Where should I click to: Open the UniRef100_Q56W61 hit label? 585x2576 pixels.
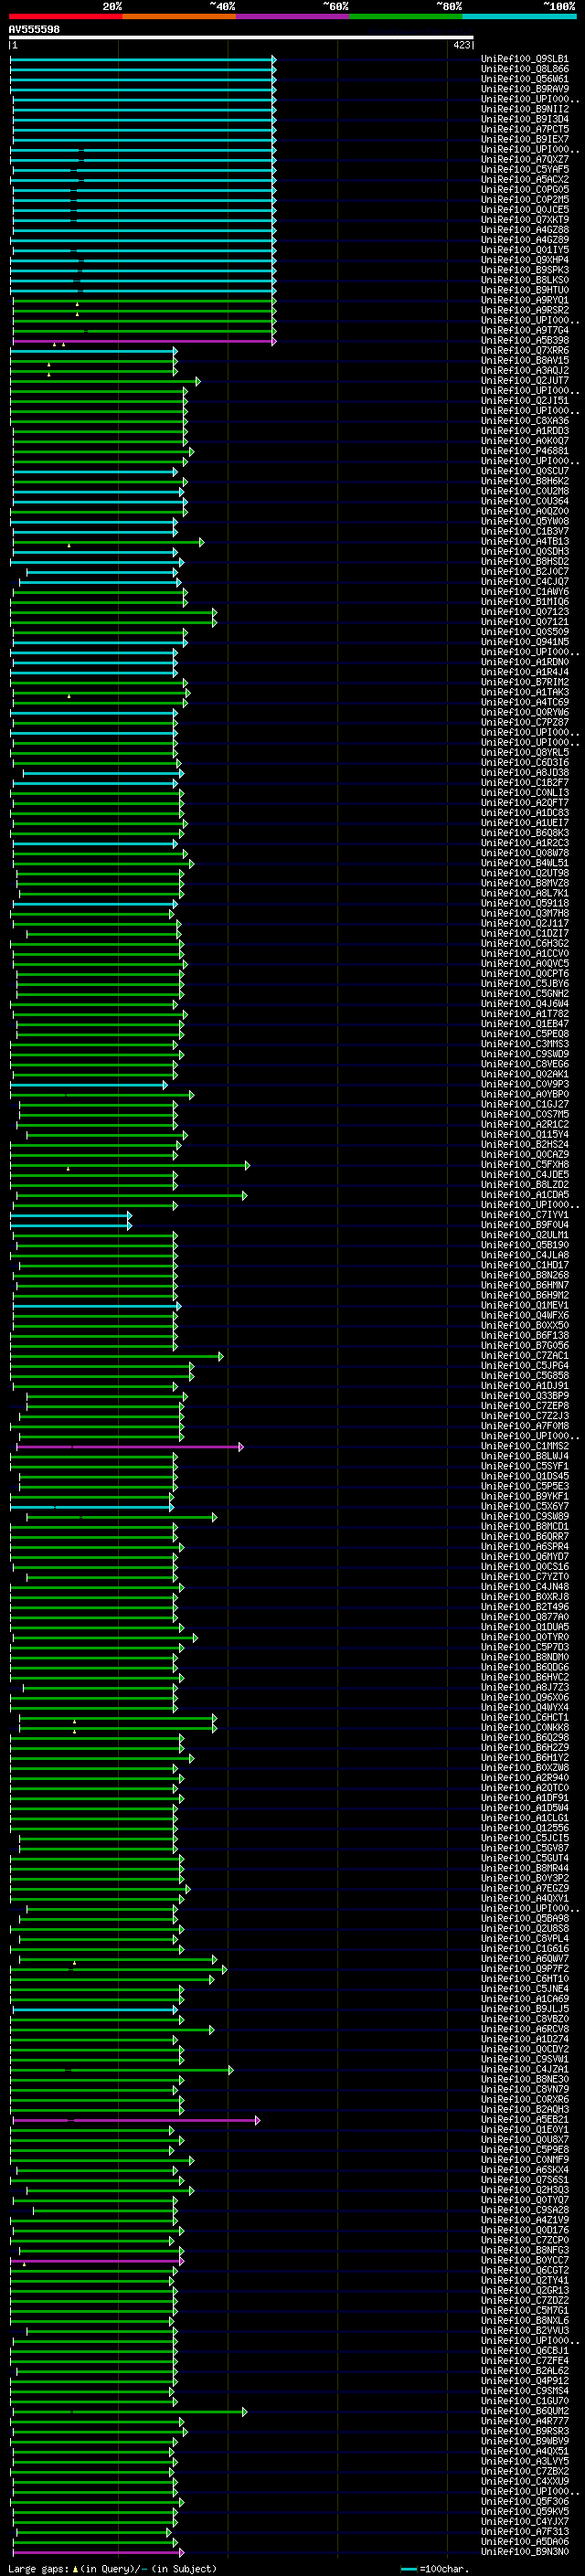click(x=525, y=79)
